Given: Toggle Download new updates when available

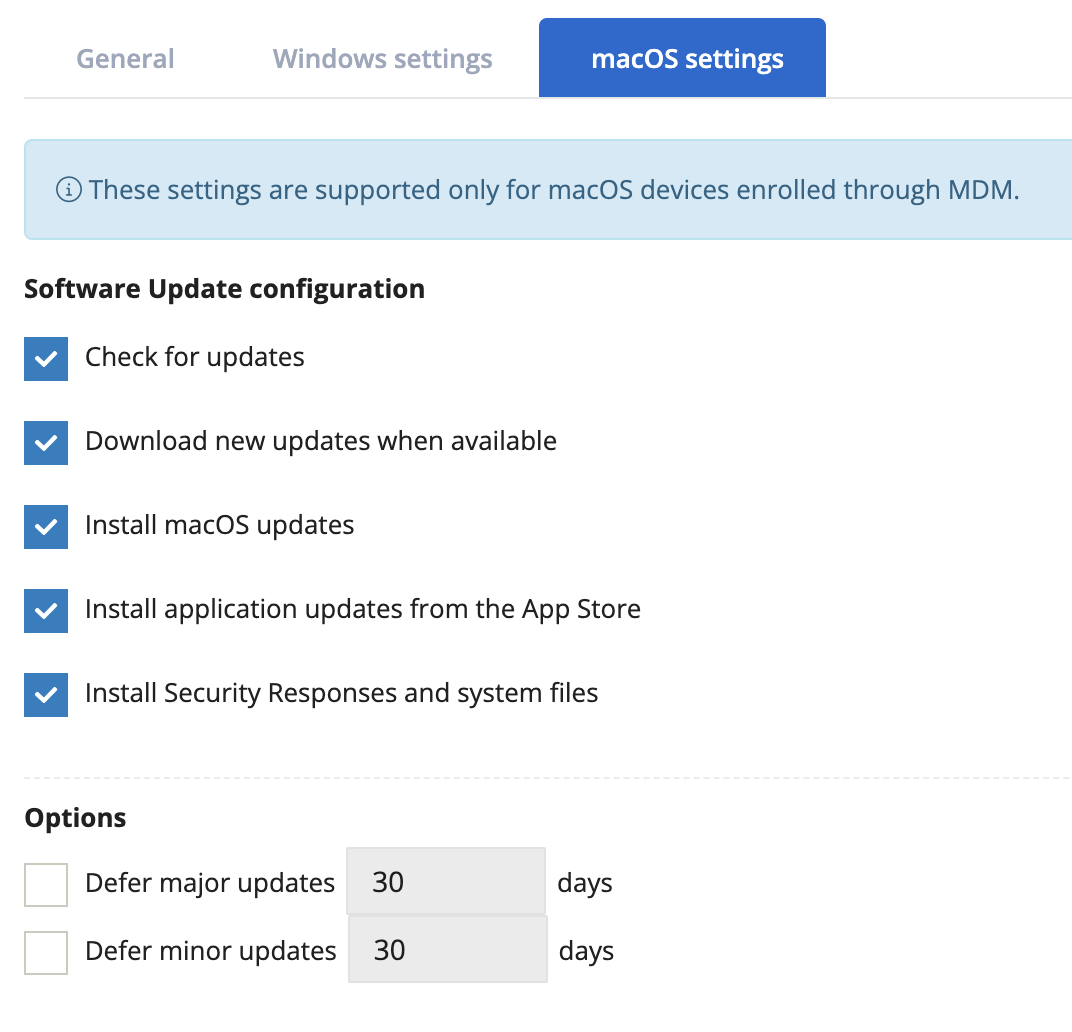Looking at the screenshot, I should pos(46,442).
